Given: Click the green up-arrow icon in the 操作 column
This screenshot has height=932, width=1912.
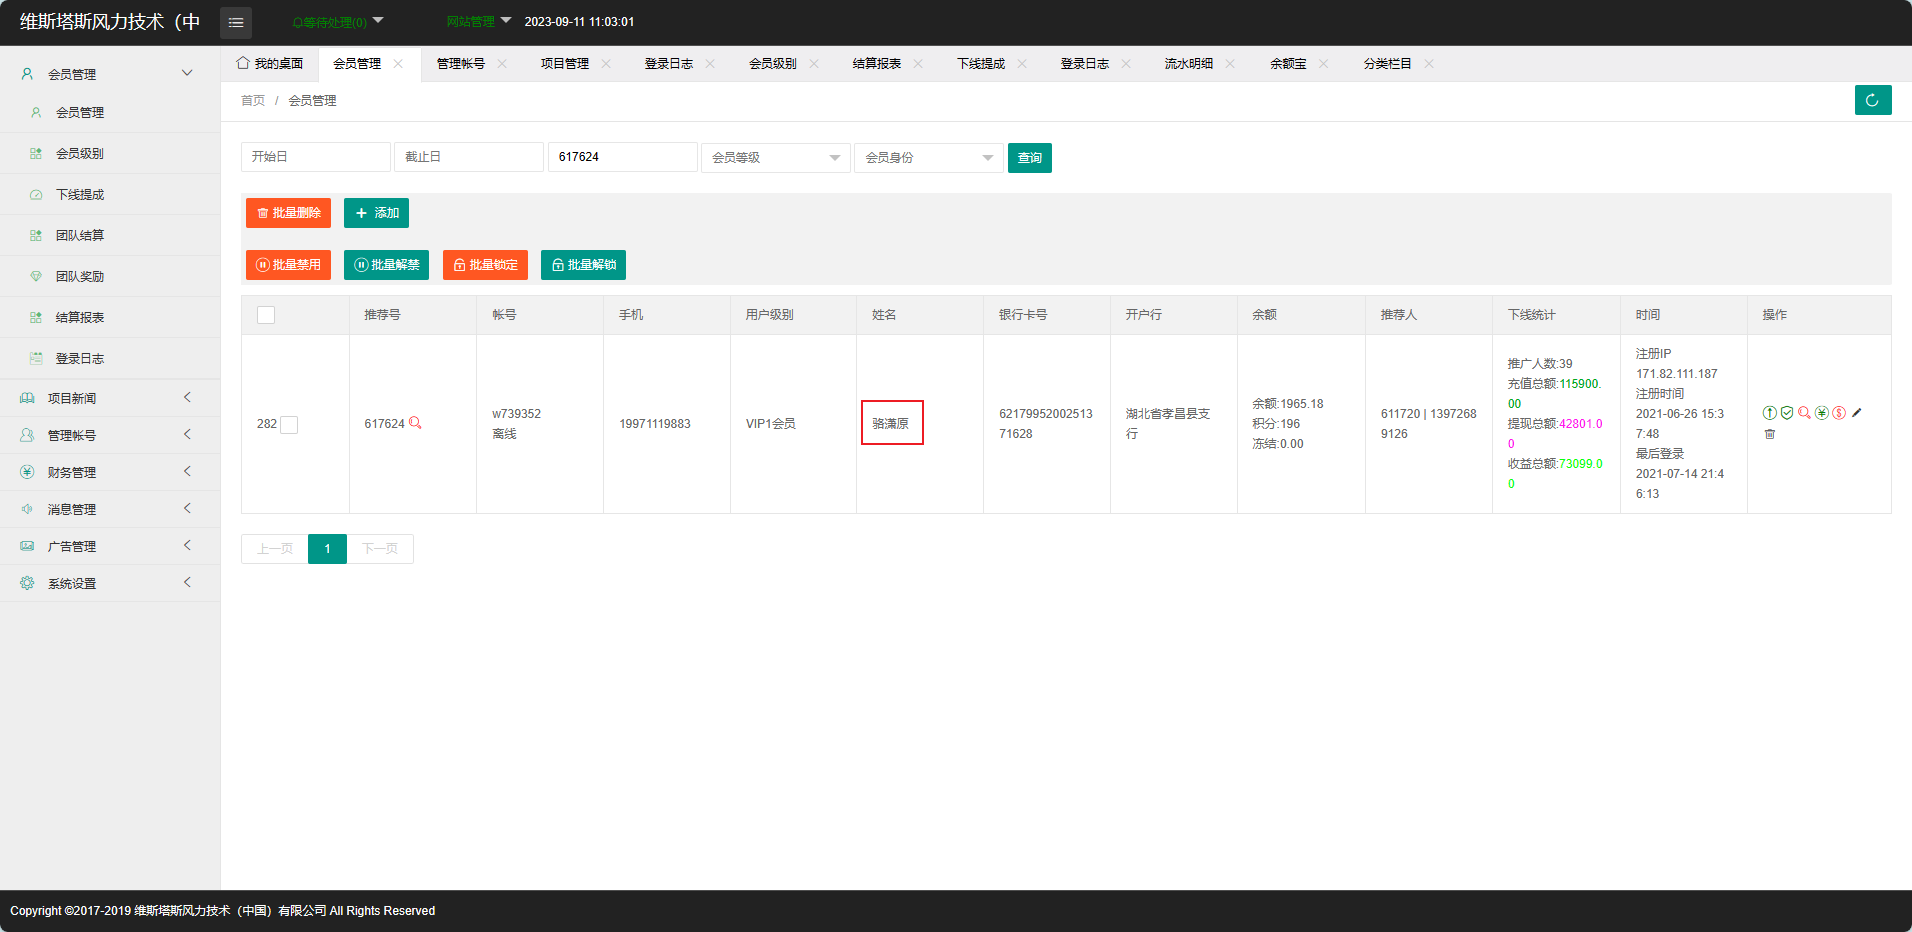Looking at the screenshot, I should tap(1769, 413).
